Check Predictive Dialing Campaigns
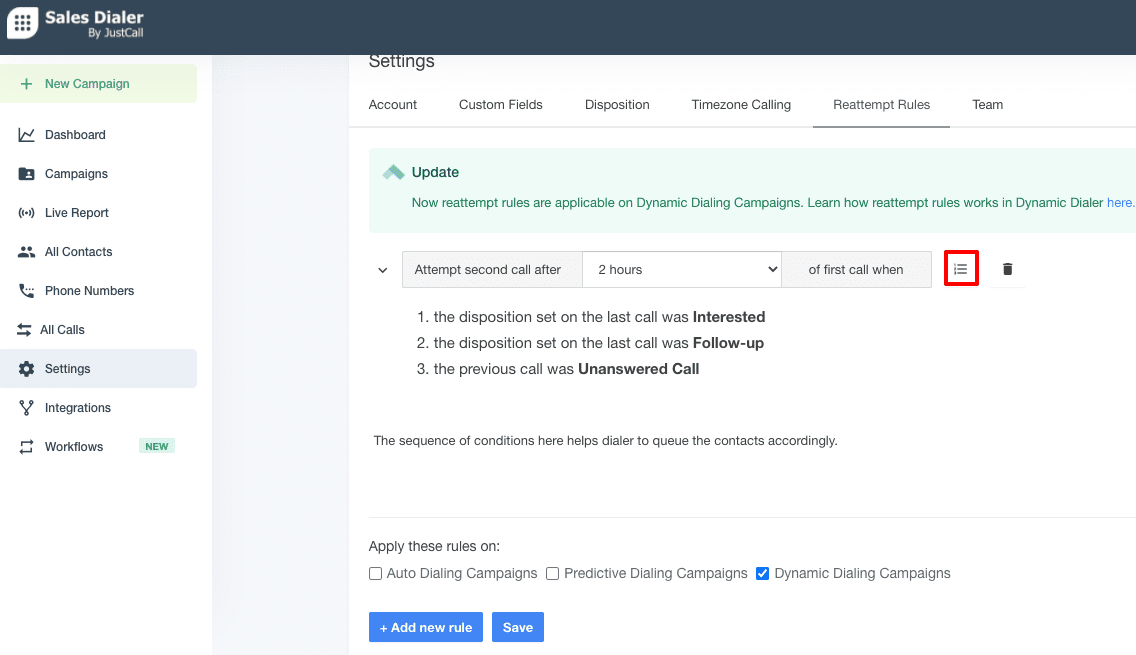This screenshot has height=655, width=1136. [552, 573]
